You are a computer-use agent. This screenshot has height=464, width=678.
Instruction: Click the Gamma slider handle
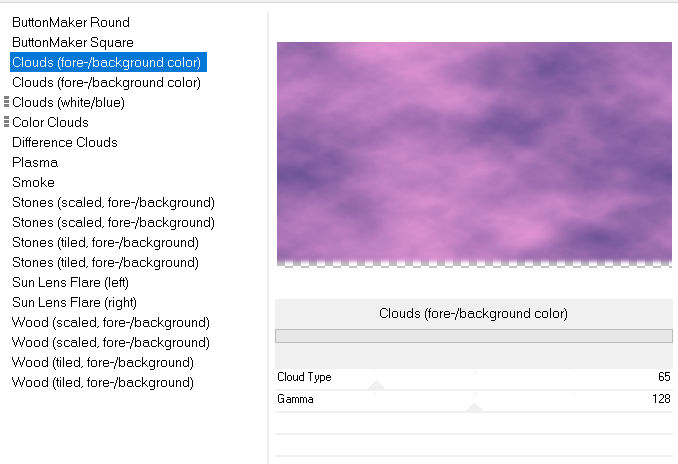[474, 407]
